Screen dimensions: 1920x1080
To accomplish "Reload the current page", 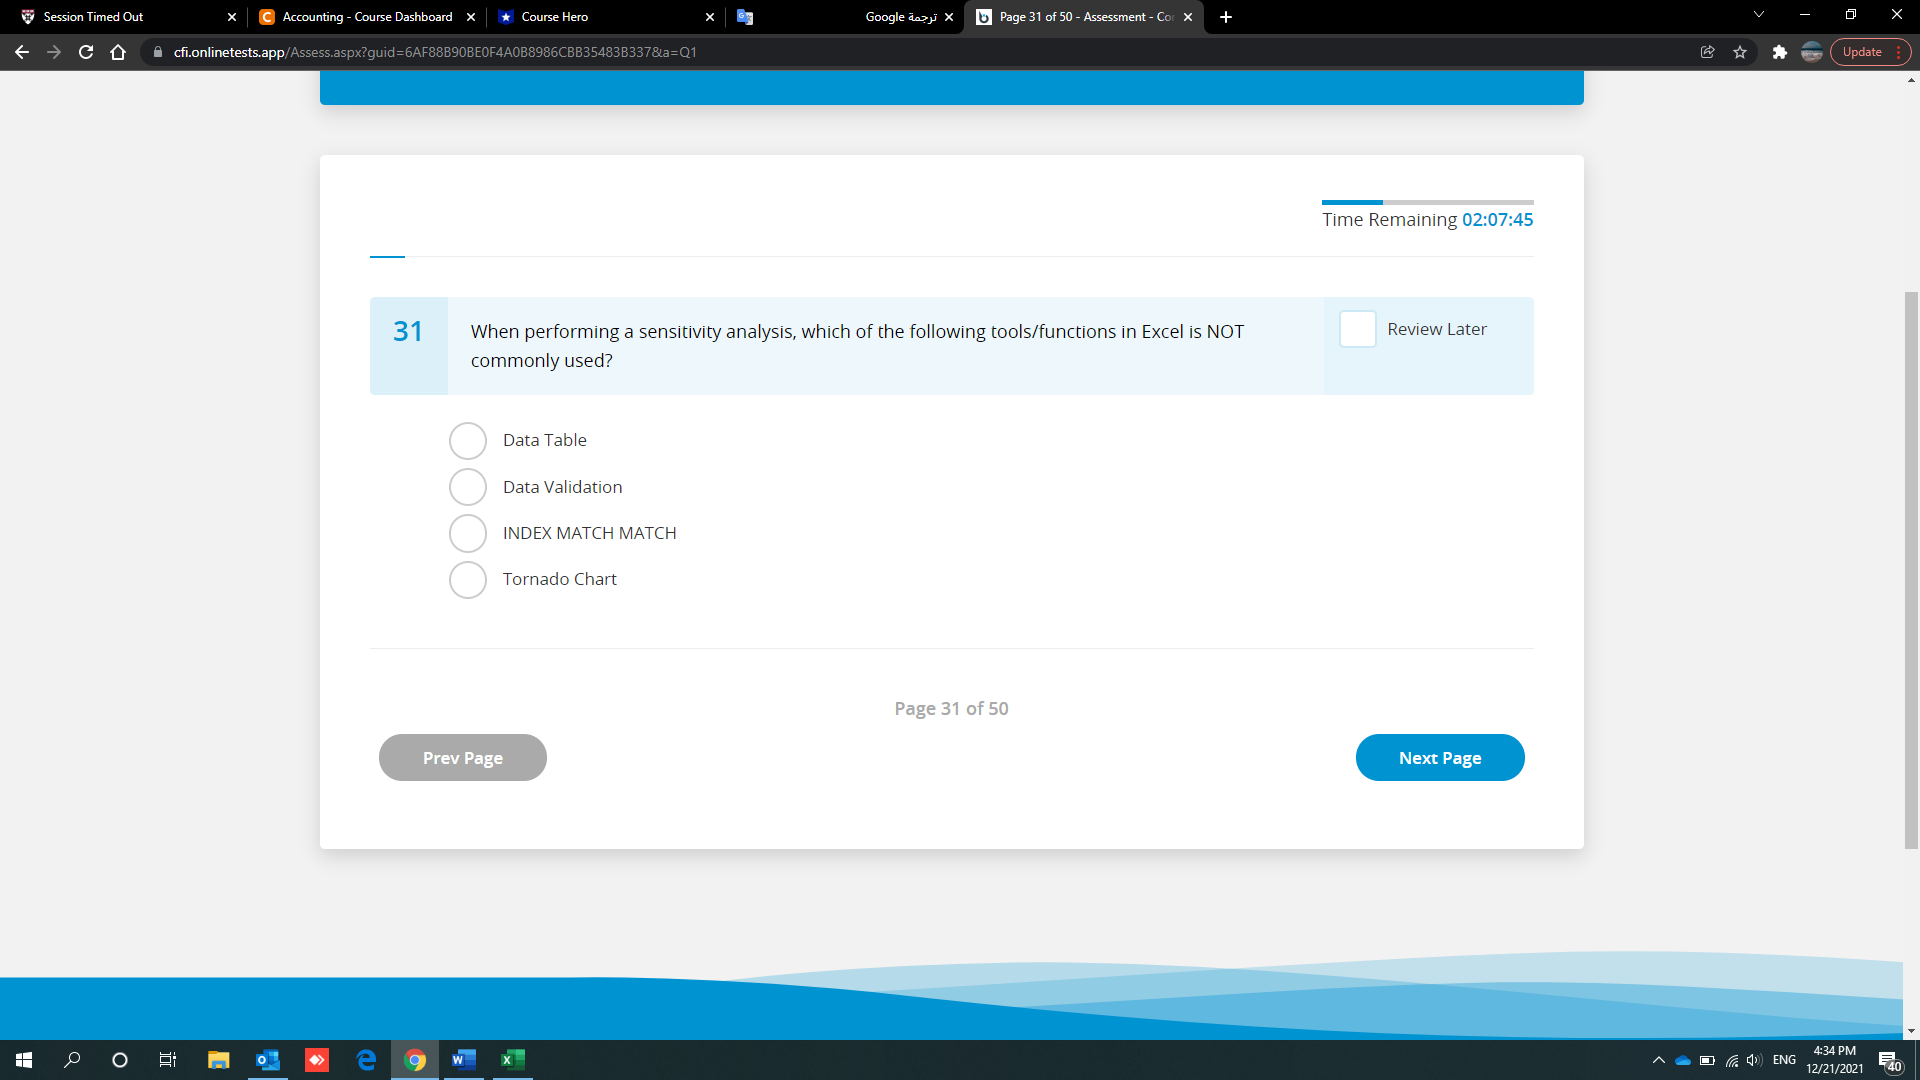I will [x=85, y=52].
